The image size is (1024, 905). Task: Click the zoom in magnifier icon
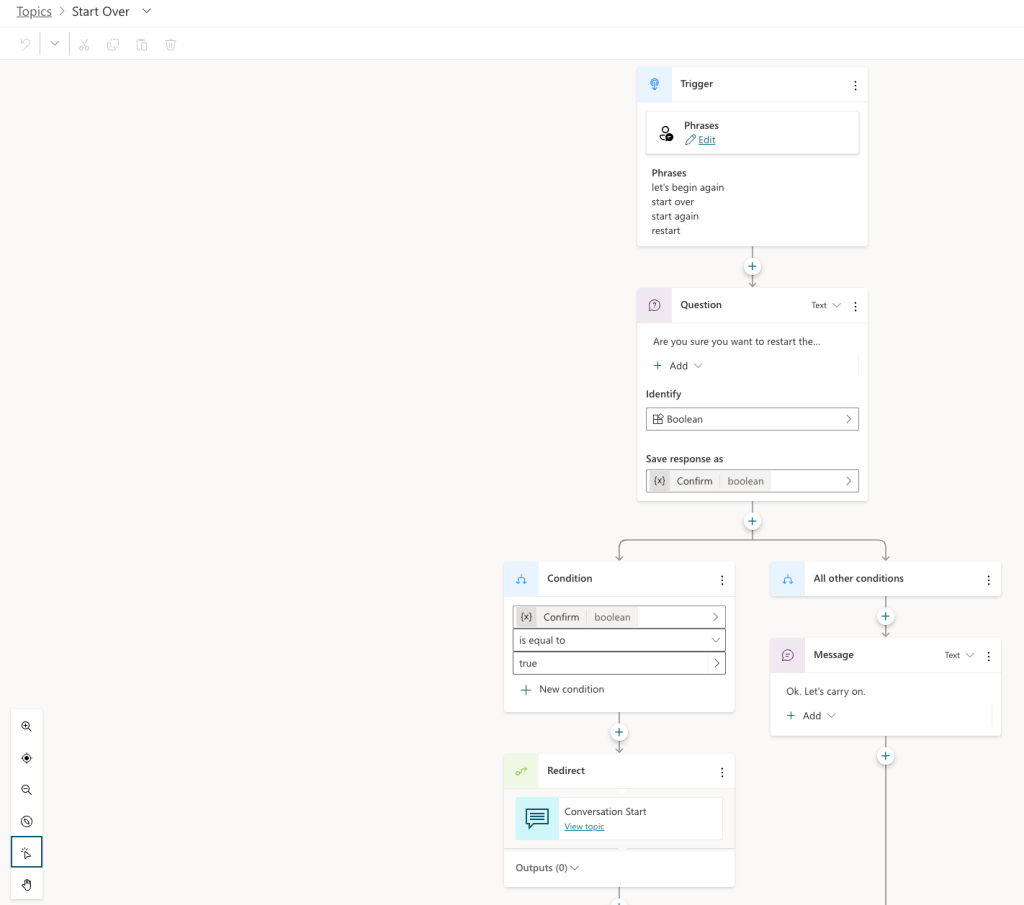(27, 726)
